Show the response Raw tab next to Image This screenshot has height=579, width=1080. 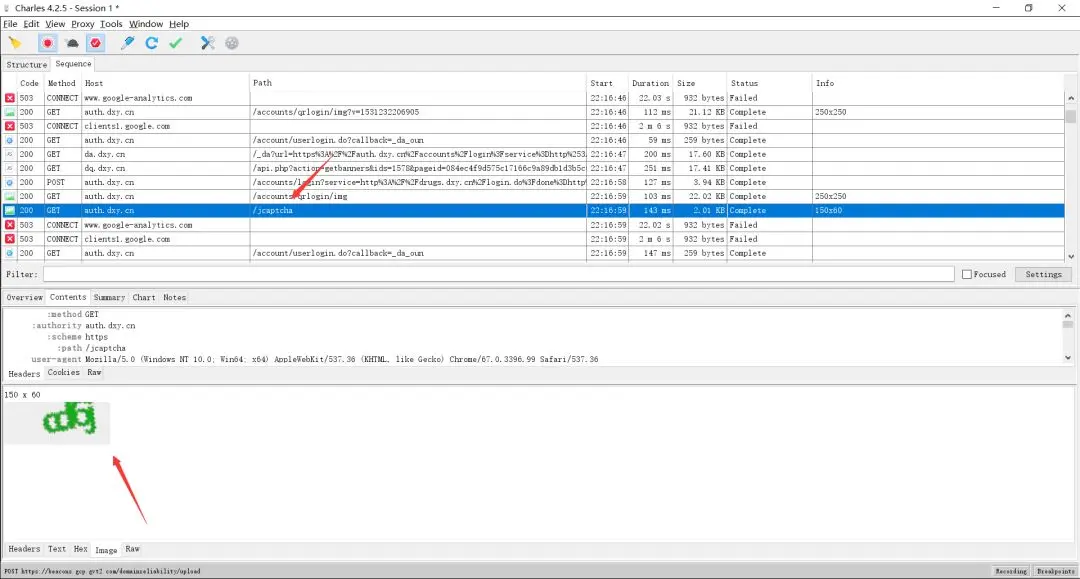132,549
